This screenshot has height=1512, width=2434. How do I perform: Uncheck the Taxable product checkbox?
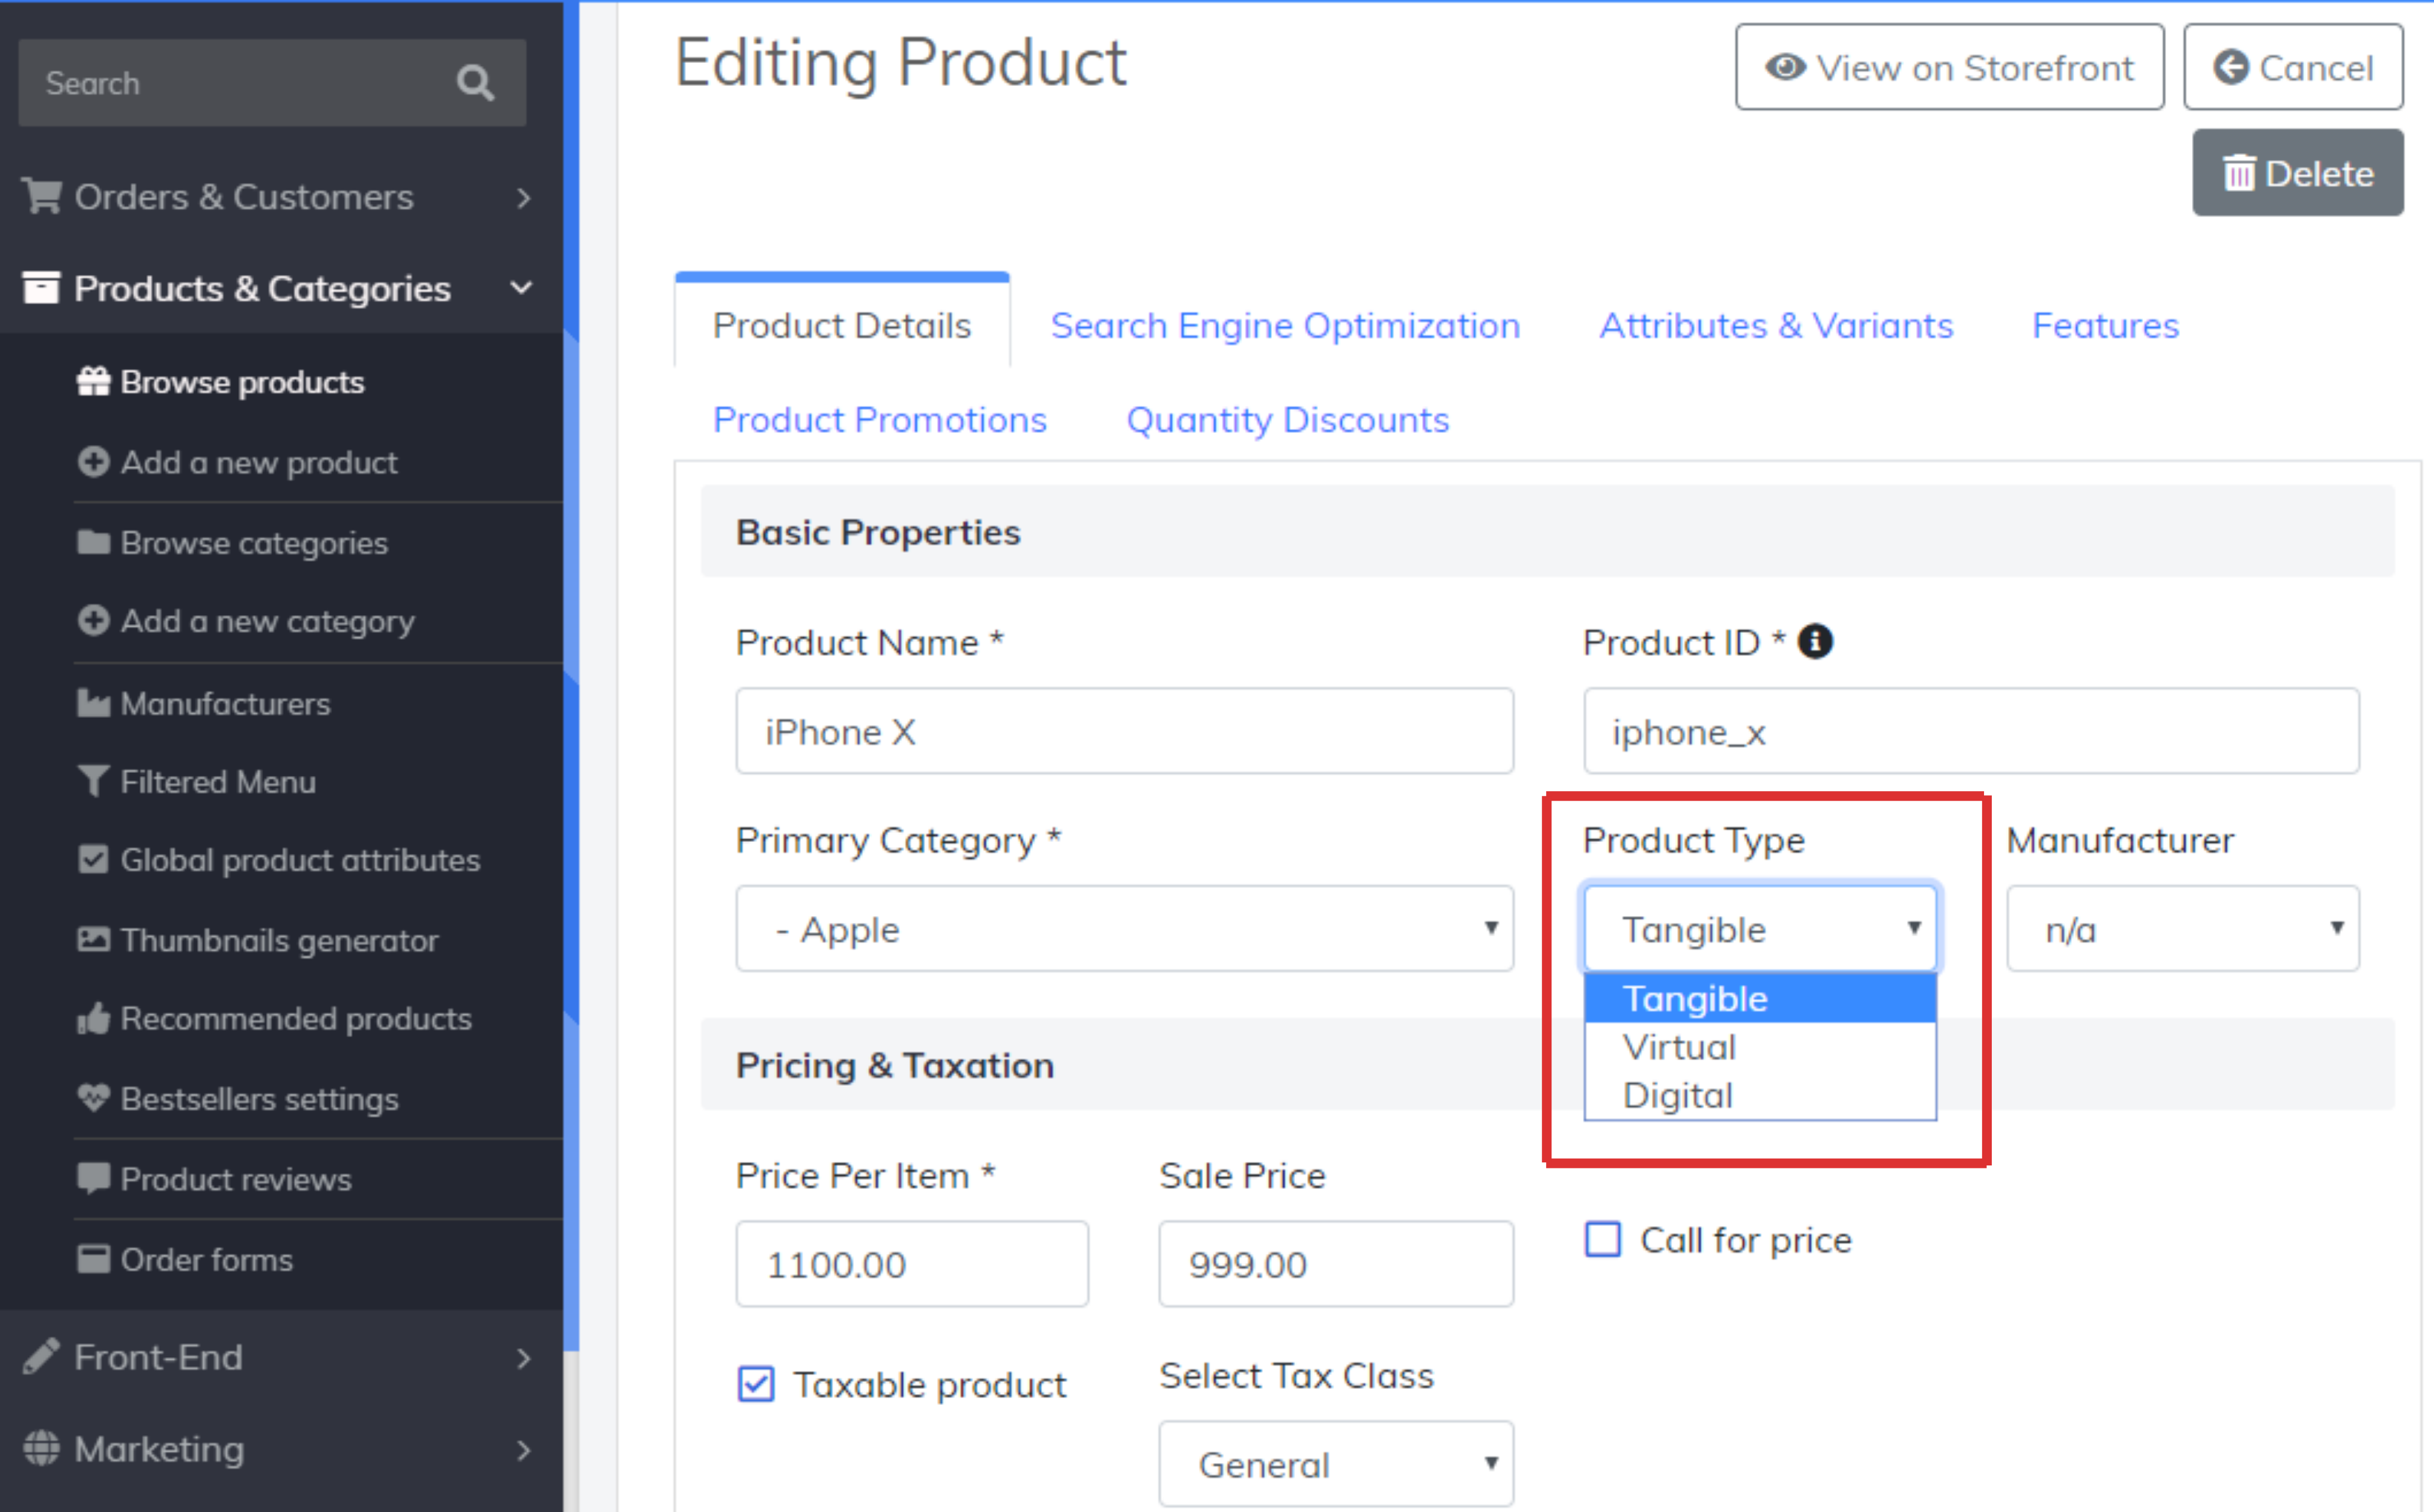(756, 1385)
